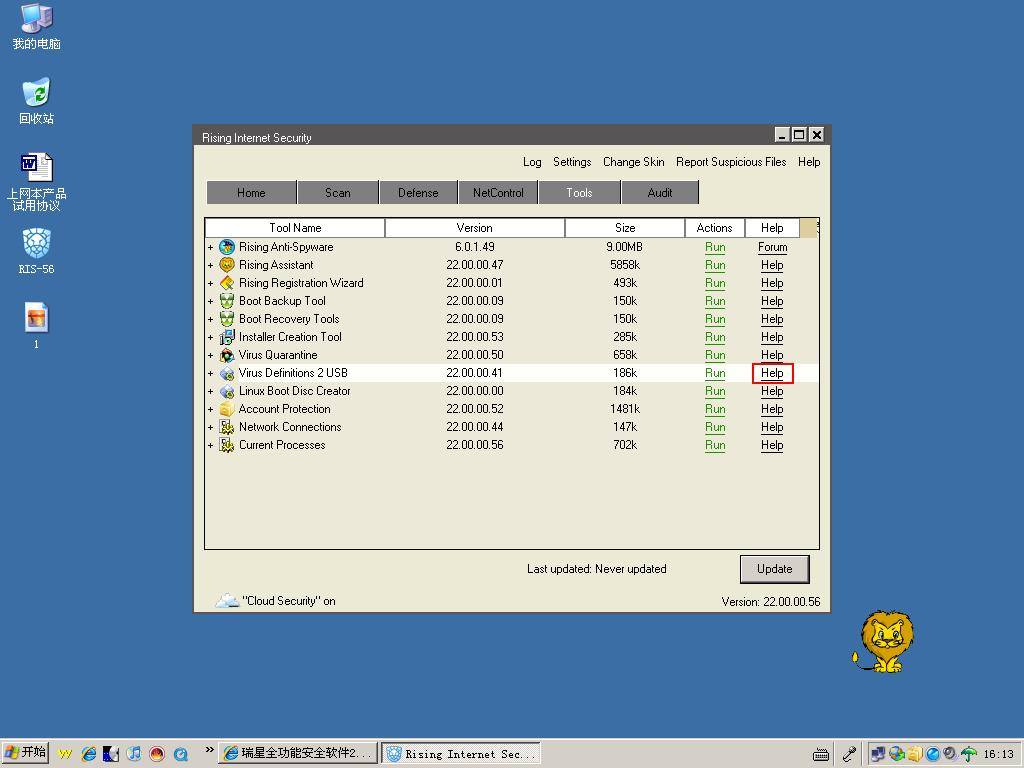Click the music note quick launch icon
The image size is (1024, 768).
pyautogui.click(x=134, y=754)
